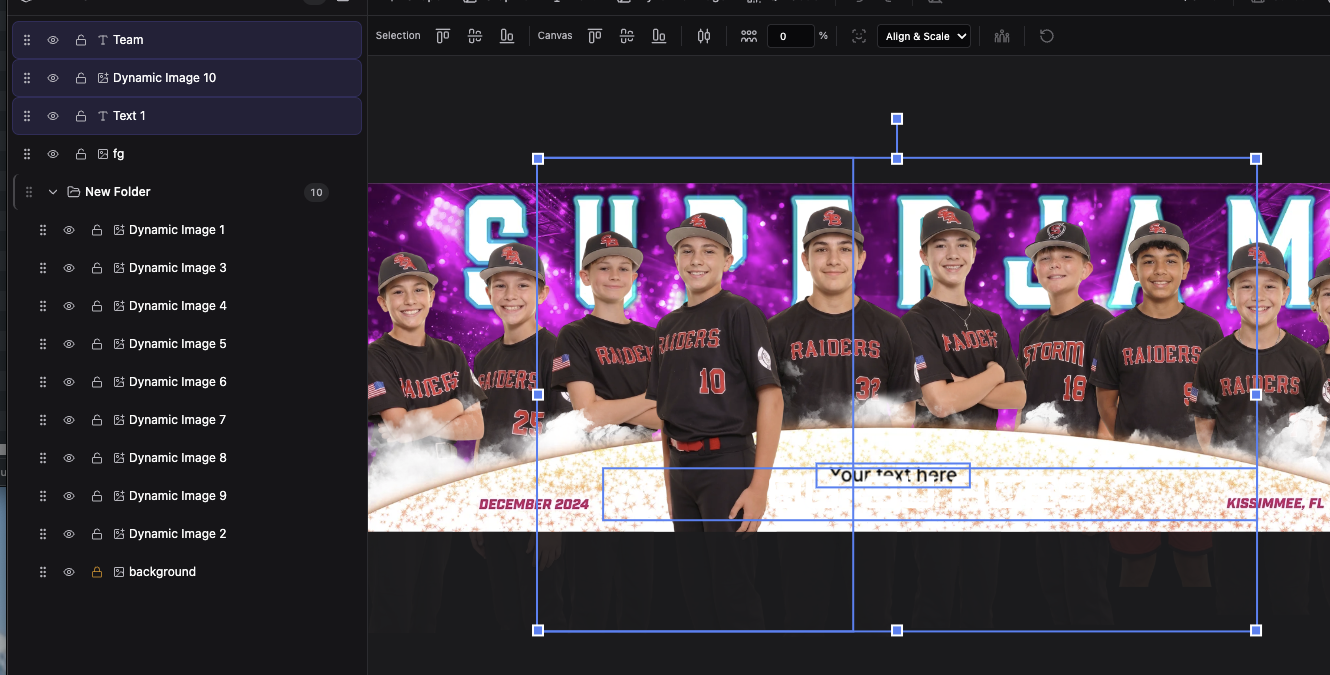The height and width of the screenshot is (675, 1330).
Task: Hide the Dynamic Image 7 layer
Action: (x=69, y=420)
